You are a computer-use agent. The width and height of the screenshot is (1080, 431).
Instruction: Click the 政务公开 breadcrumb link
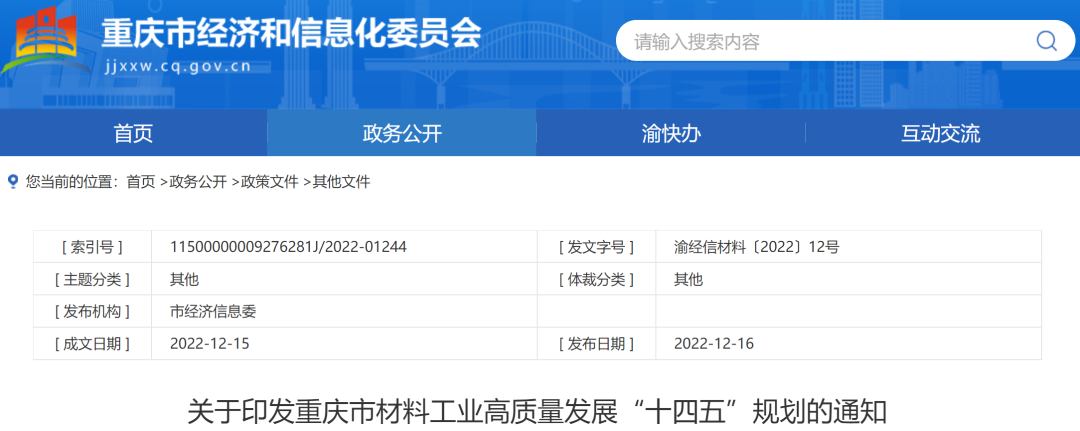pos(198,182)
